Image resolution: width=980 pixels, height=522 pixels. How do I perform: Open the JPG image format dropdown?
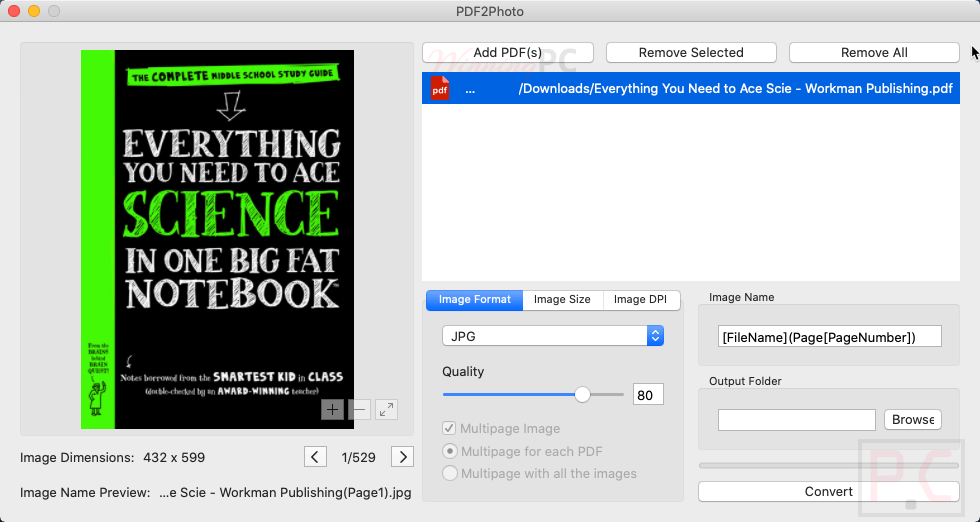552,336
